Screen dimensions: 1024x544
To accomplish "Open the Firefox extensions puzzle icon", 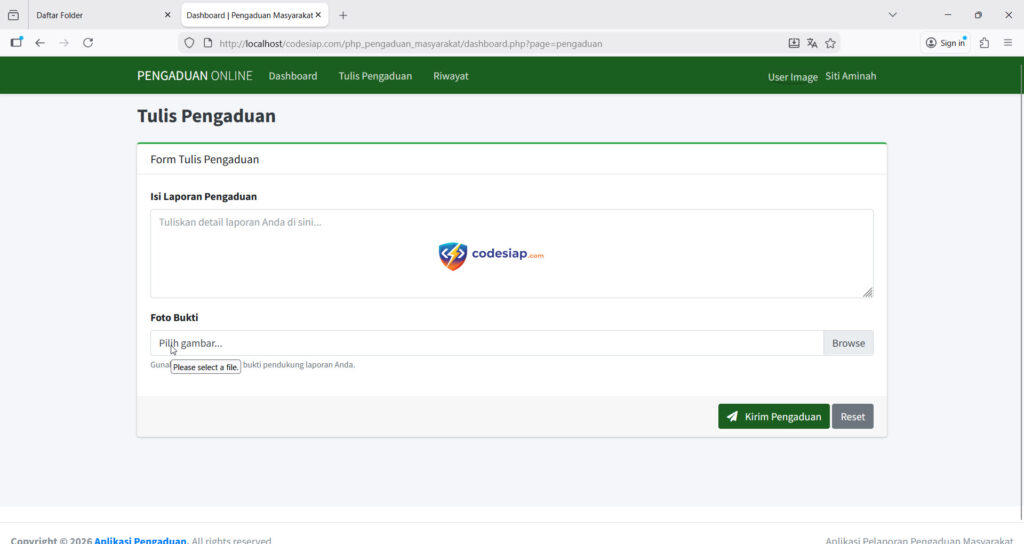I will click(x=984, y=43).
